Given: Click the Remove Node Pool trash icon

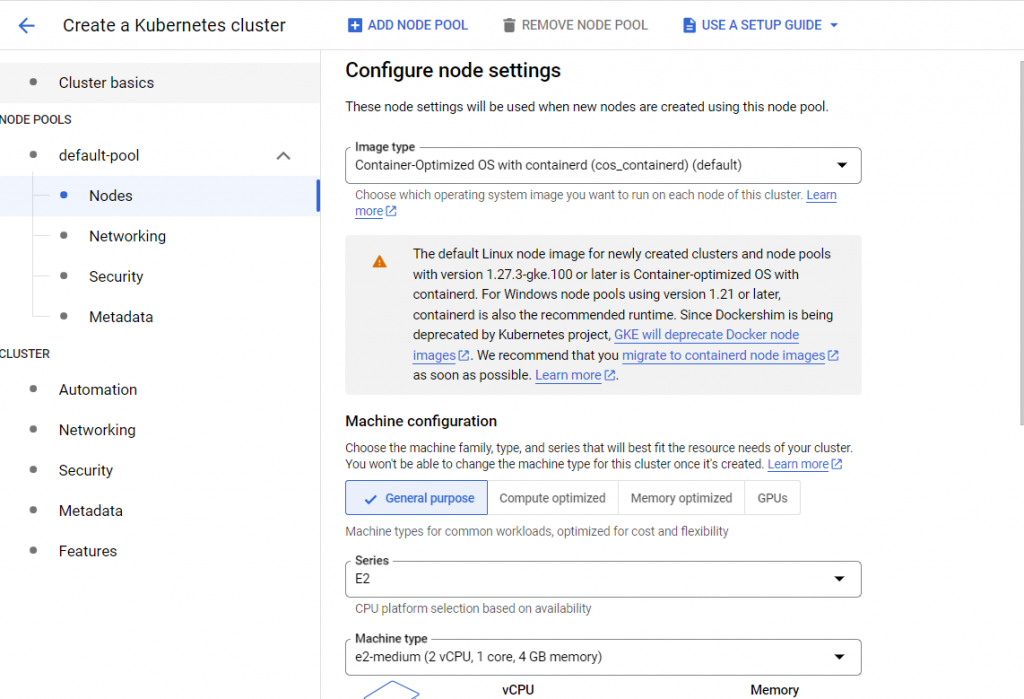Looking at the screenshot, I should 509,25.
